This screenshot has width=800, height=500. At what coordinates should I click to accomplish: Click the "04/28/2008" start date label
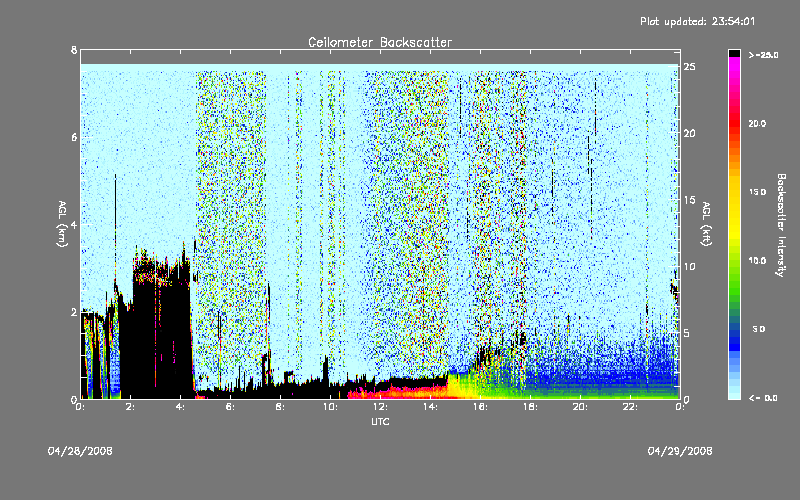pyautogui.click(x=80, y=451)
